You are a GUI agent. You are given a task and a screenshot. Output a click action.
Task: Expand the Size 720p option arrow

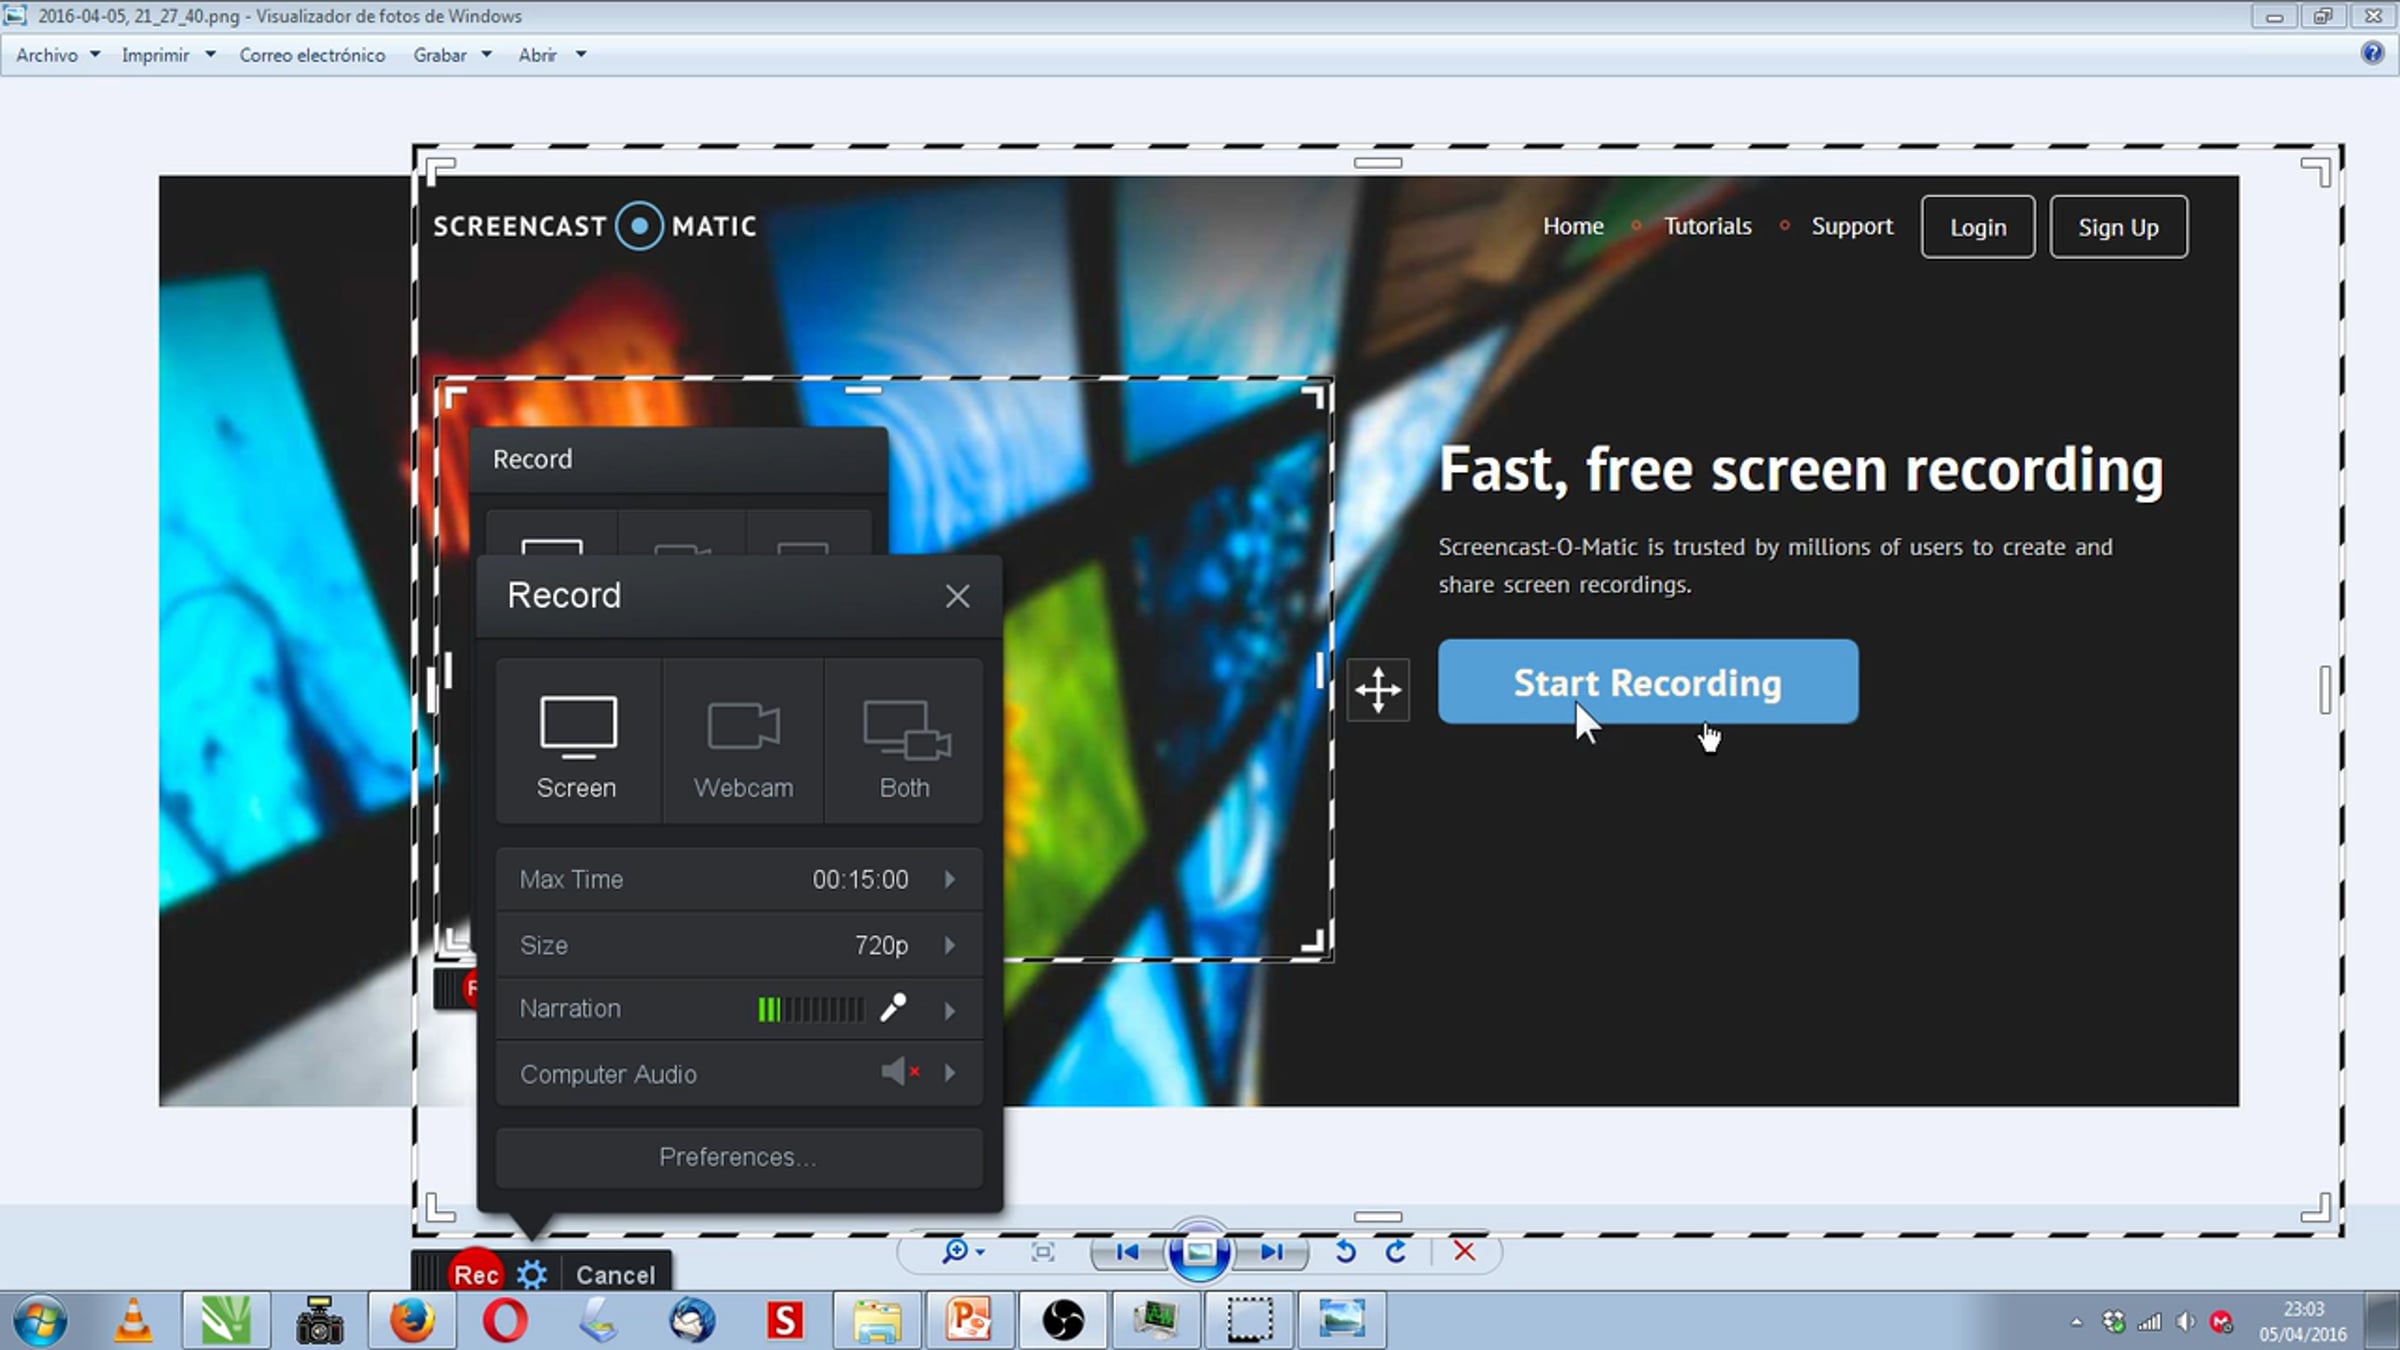tap(950, 945)
